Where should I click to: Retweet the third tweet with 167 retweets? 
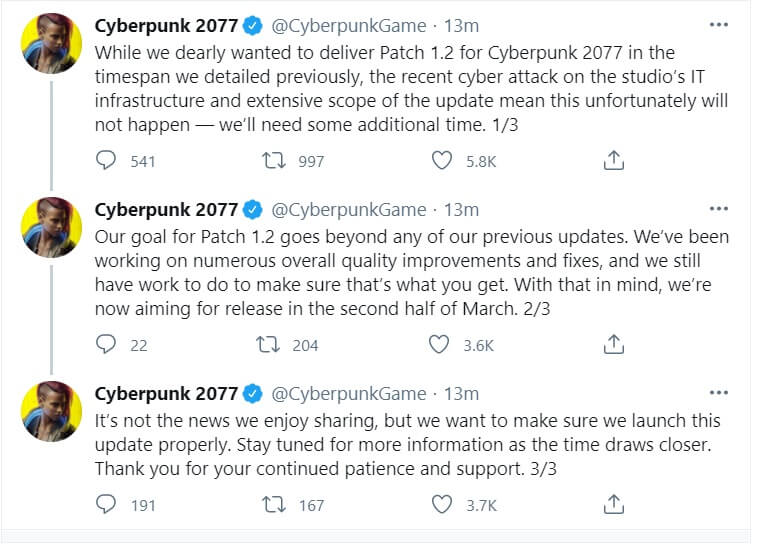(270, 505)
